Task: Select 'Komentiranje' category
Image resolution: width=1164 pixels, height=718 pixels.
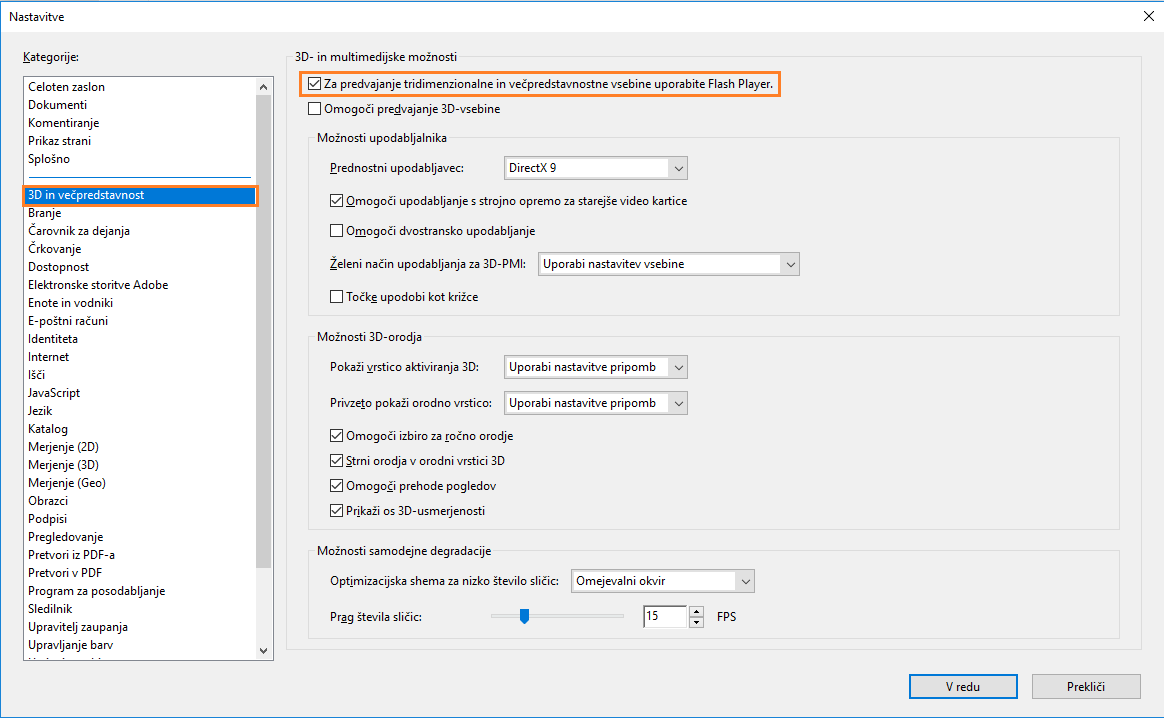Action: pos(140,123)
